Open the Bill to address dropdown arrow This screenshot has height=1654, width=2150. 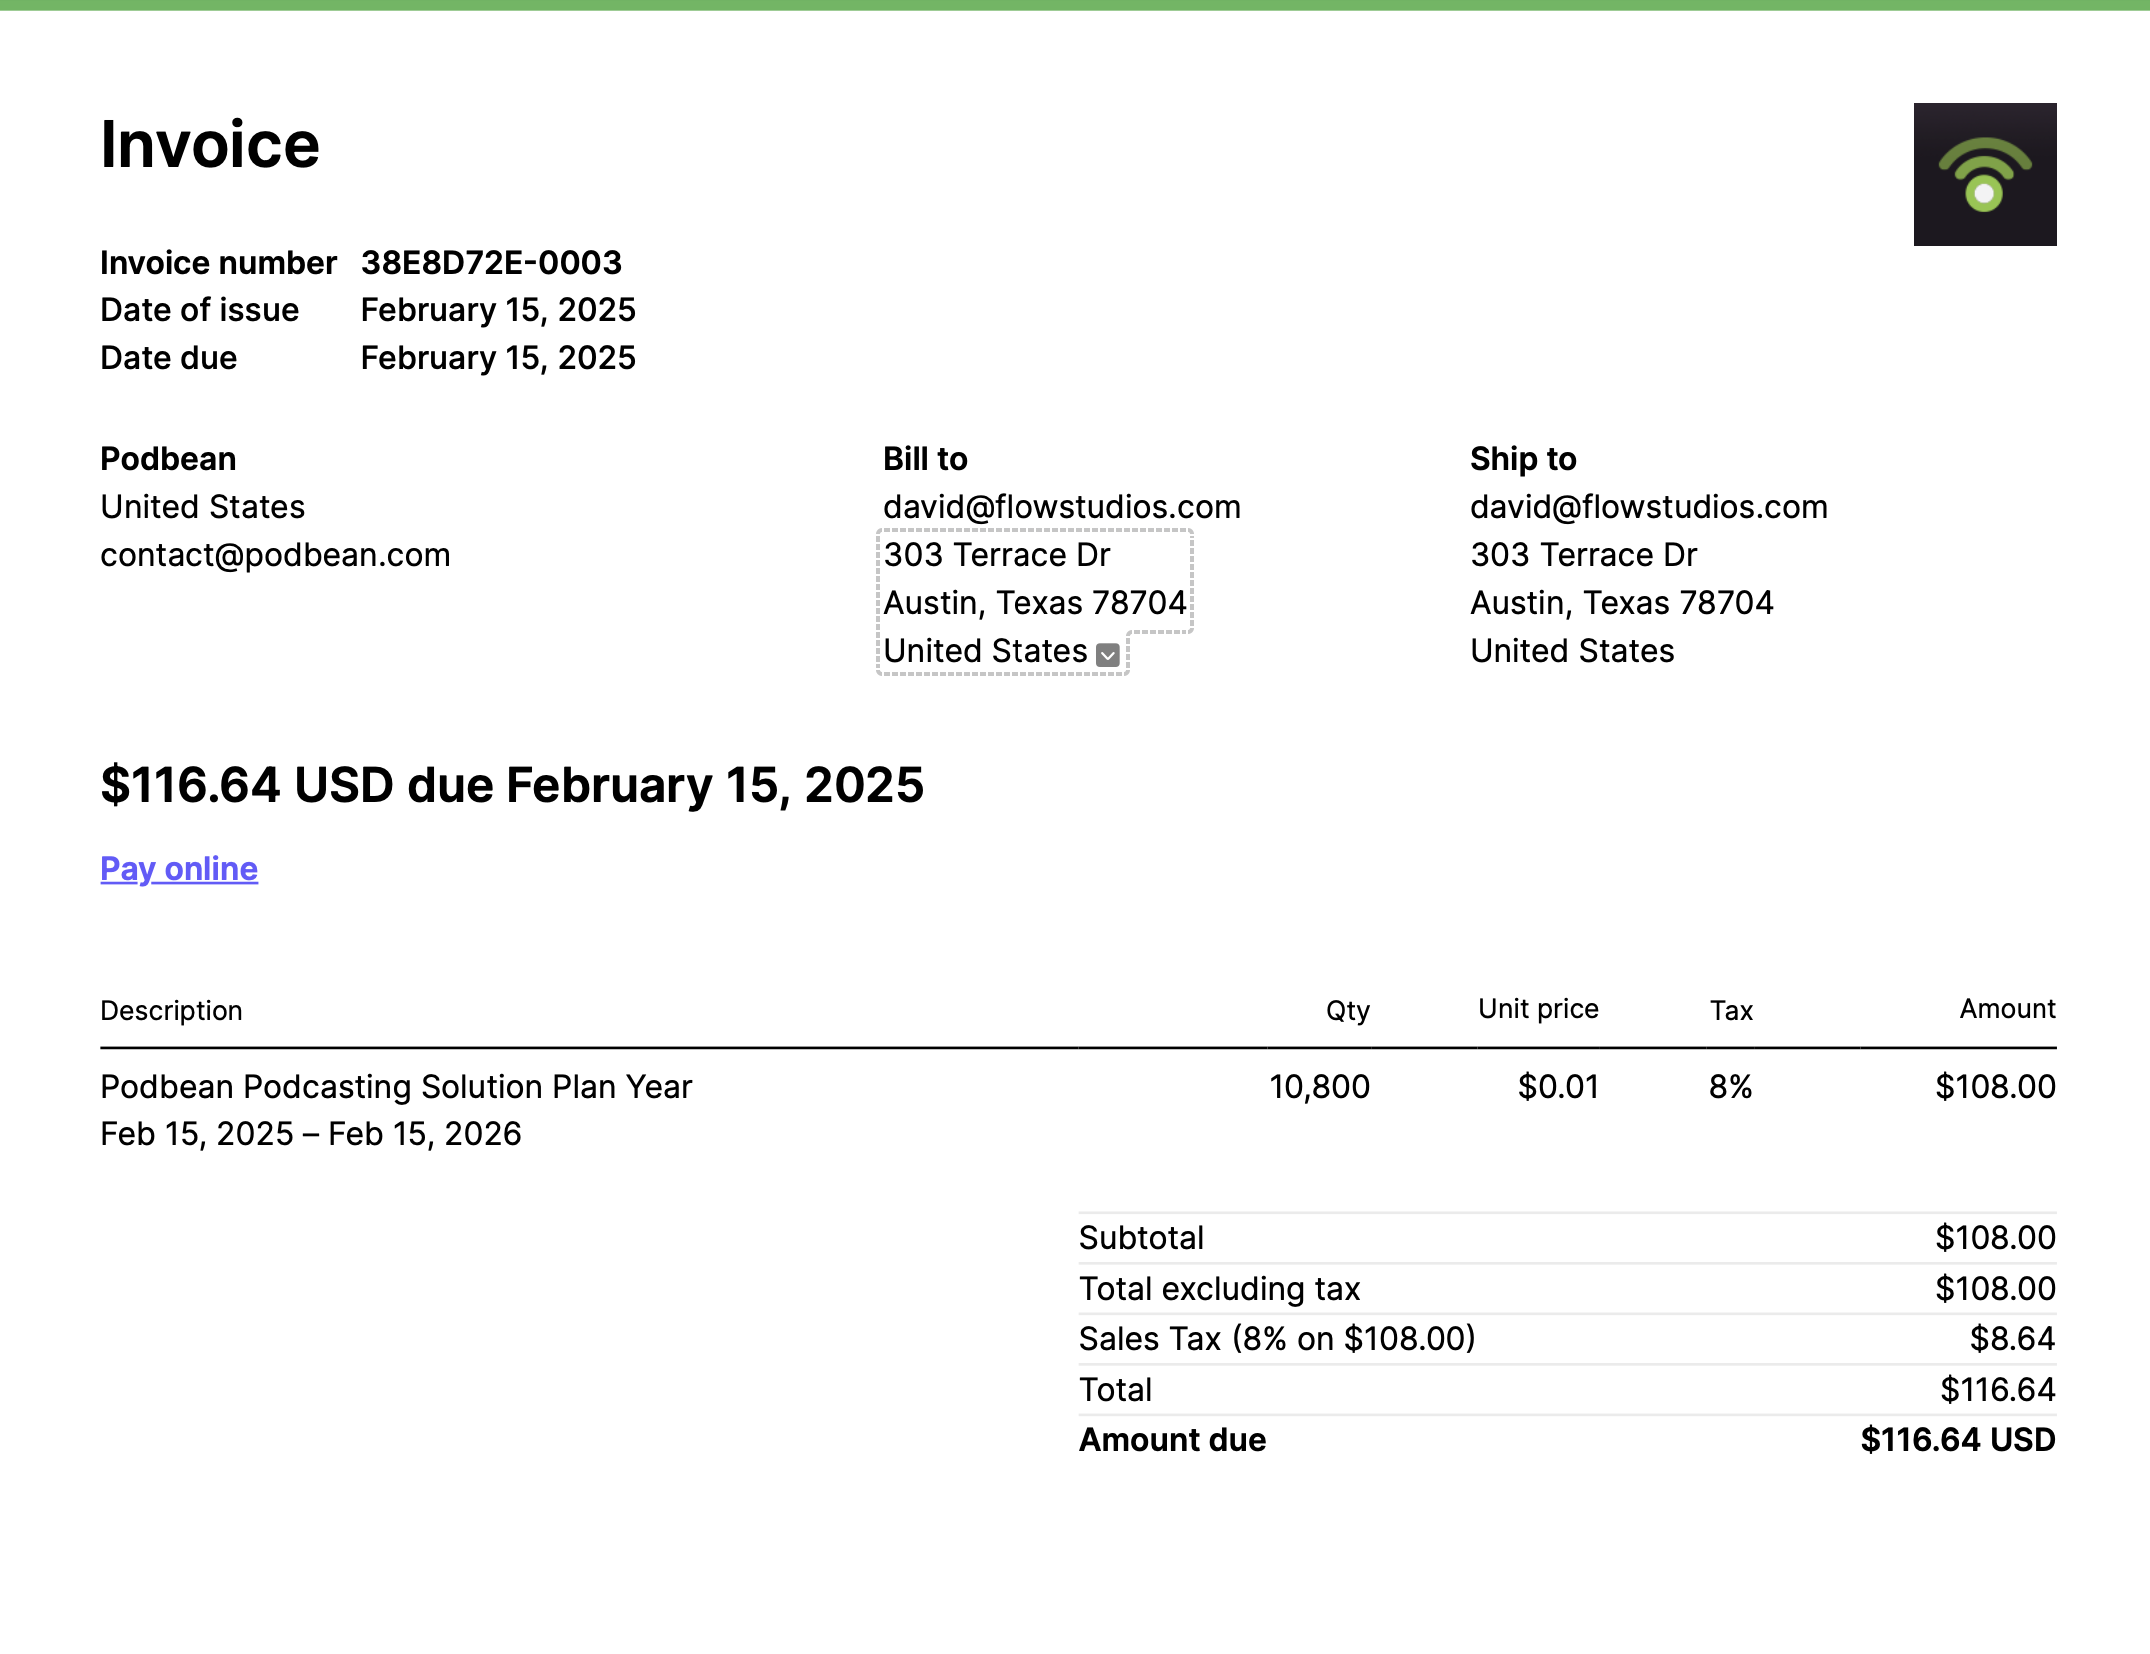click(1107, 655)
